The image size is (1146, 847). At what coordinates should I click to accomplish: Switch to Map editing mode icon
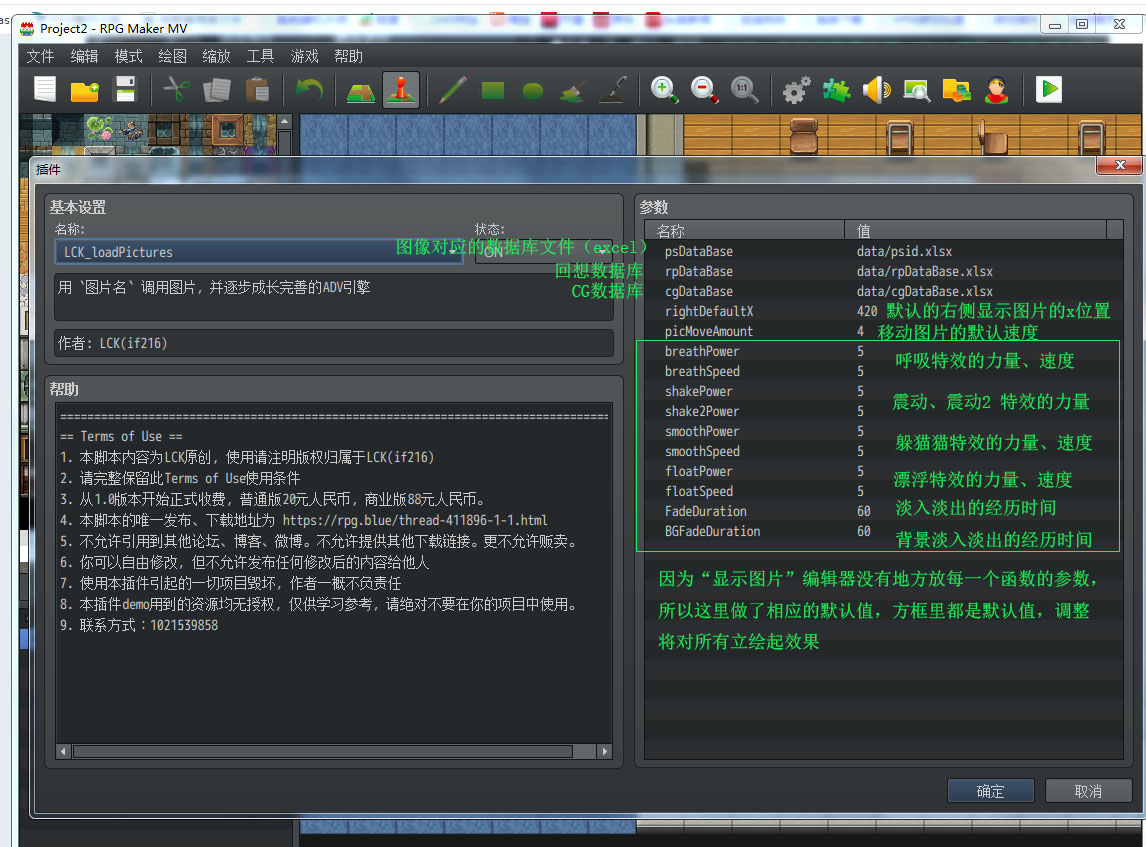click(360, 90)
